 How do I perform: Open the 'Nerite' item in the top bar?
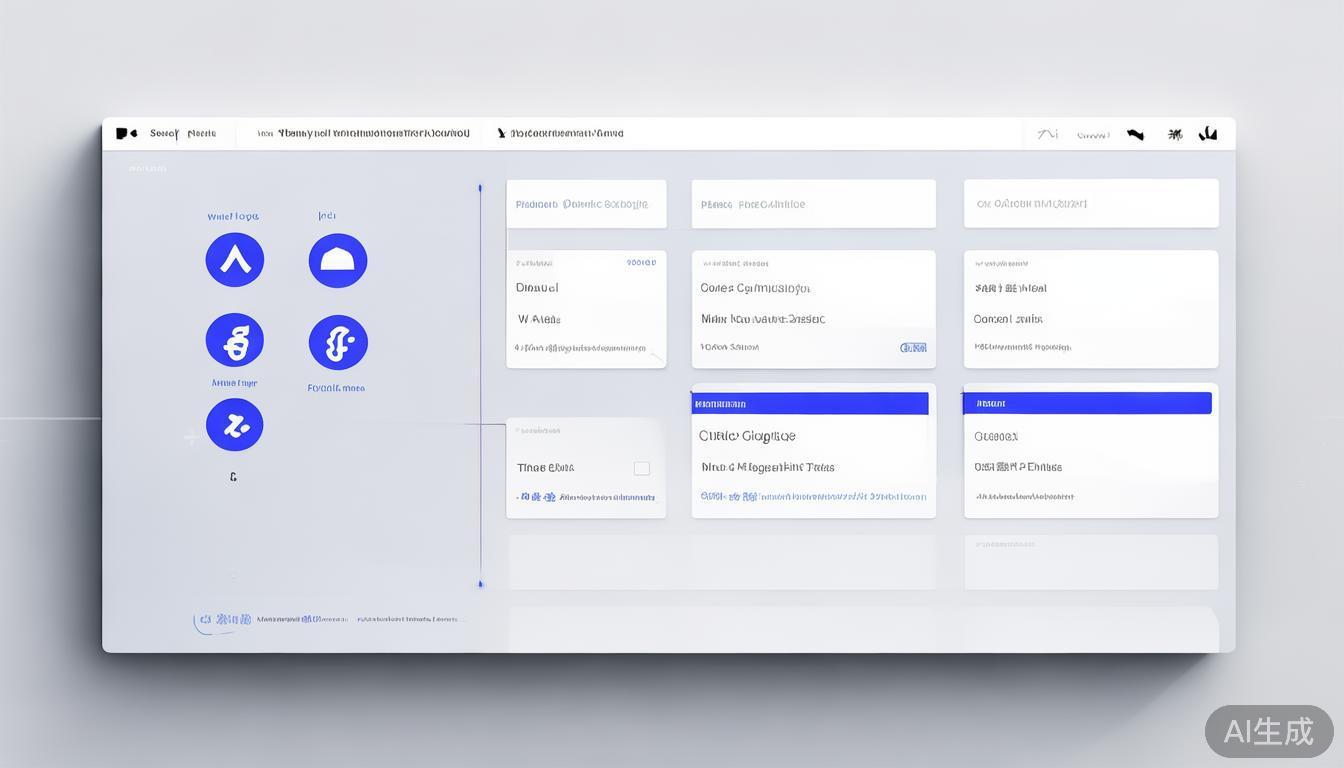point(202,133)
